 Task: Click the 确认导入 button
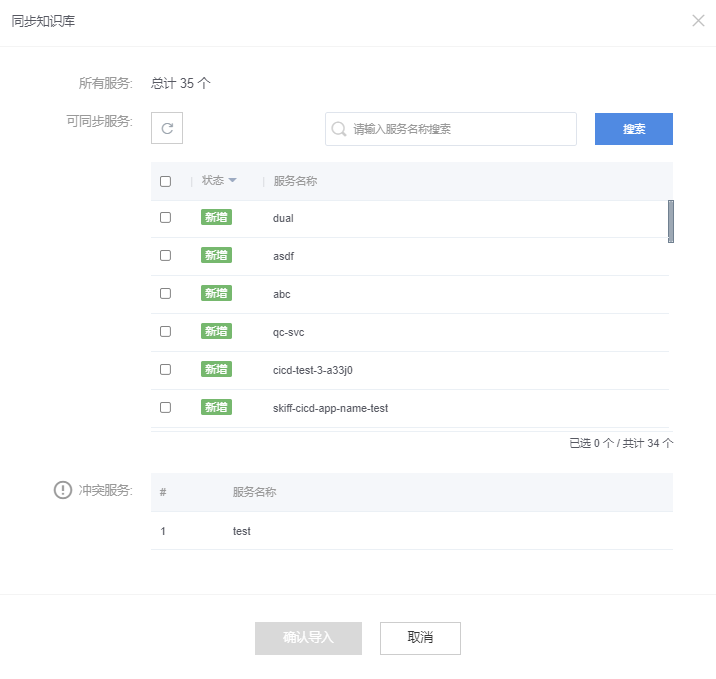tap(308, 638)
